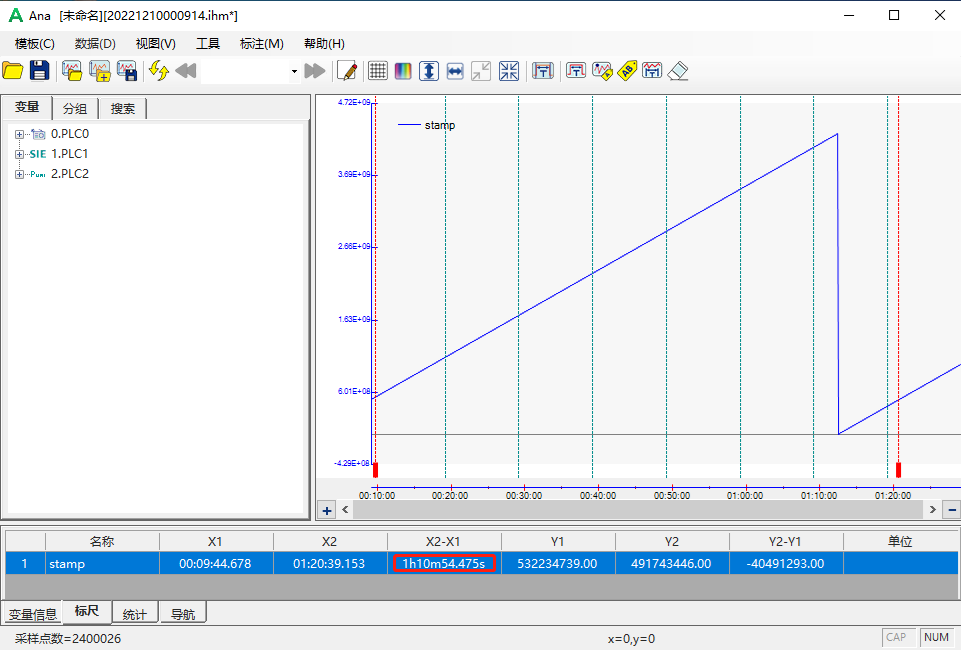Open the 标注(M) menu
Image resolution: width=961 pixels, height=650 pixels.
coord(262,43)
